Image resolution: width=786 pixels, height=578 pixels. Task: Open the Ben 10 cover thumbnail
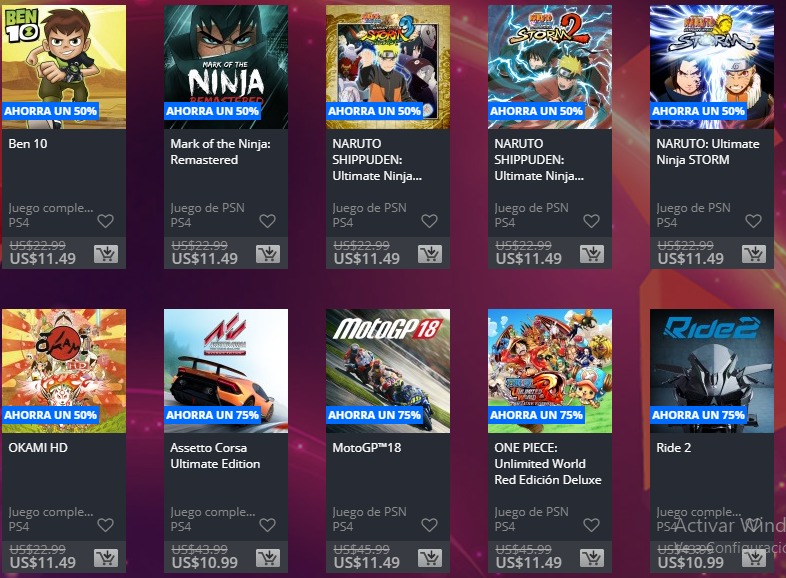click(x=64, y=67)
